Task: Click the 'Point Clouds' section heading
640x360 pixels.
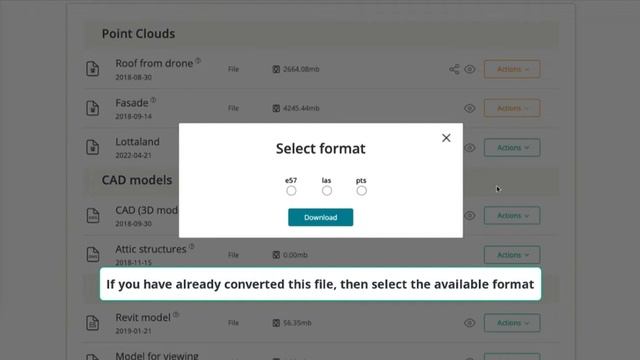Action: pyautogui.click(x=138, y=33)
